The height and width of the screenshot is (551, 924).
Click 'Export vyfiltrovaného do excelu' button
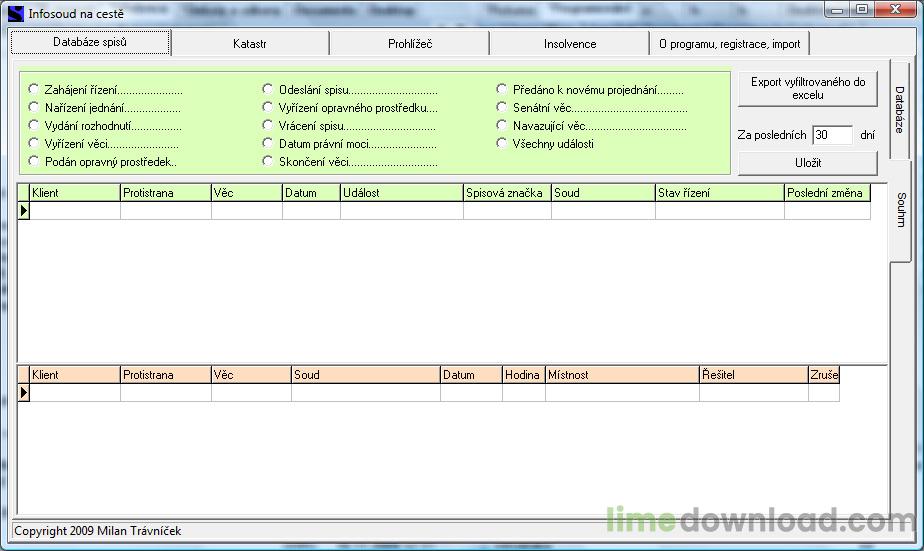coord(807,89)
